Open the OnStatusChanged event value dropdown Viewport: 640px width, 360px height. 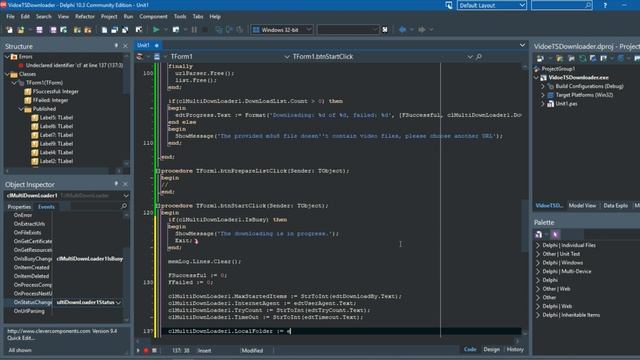[119, 302]
